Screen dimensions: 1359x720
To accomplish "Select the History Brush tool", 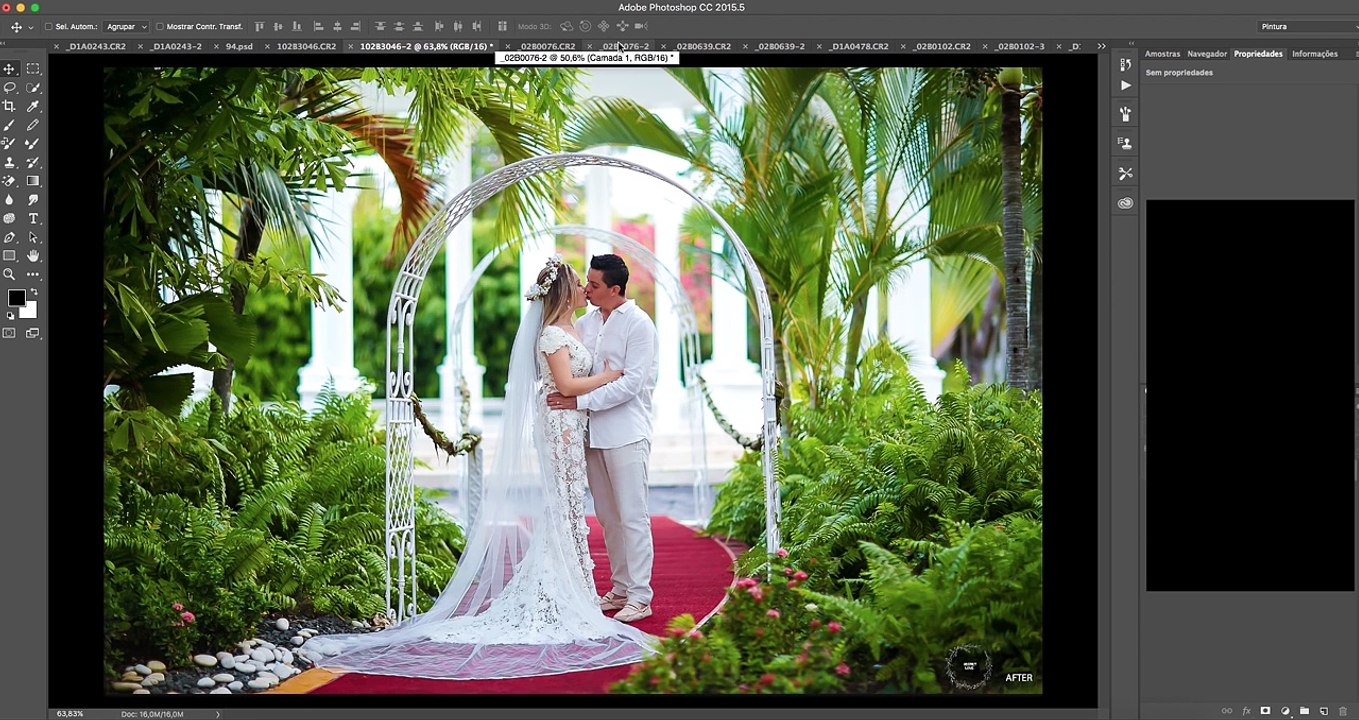I will click(33, 162).
